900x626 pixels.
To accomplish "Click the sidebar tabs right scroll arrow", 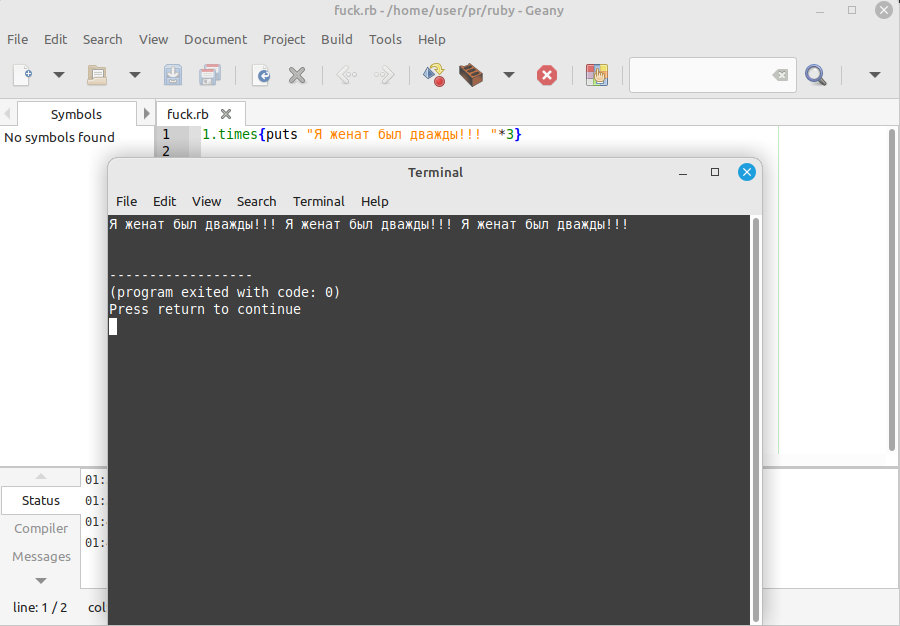I will [146, 114].
